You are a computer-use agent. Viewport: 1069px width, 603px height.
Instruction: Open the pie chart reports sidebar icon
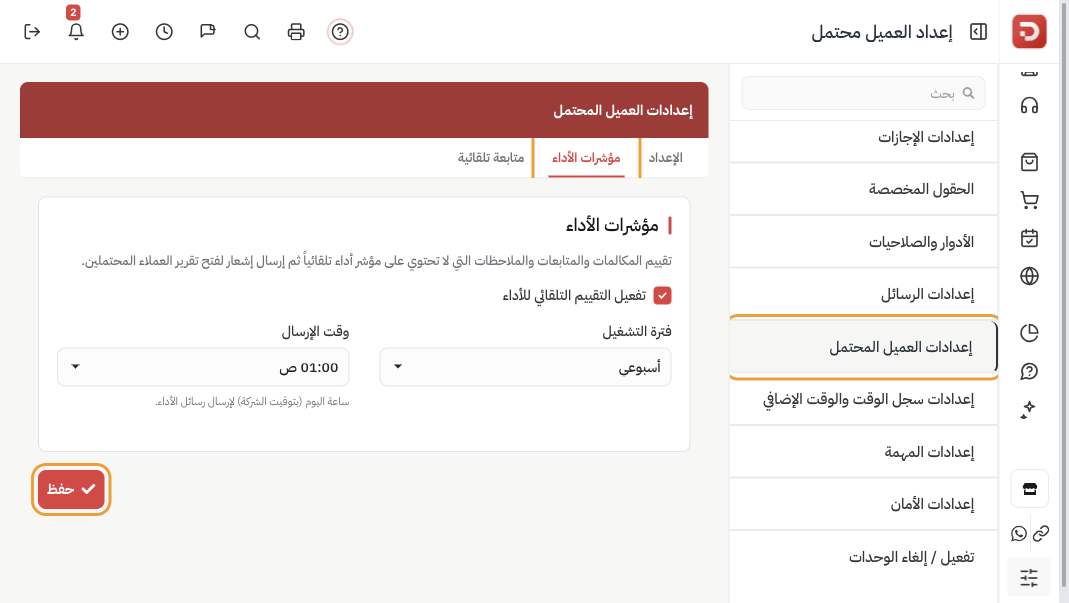(1029, 333)
